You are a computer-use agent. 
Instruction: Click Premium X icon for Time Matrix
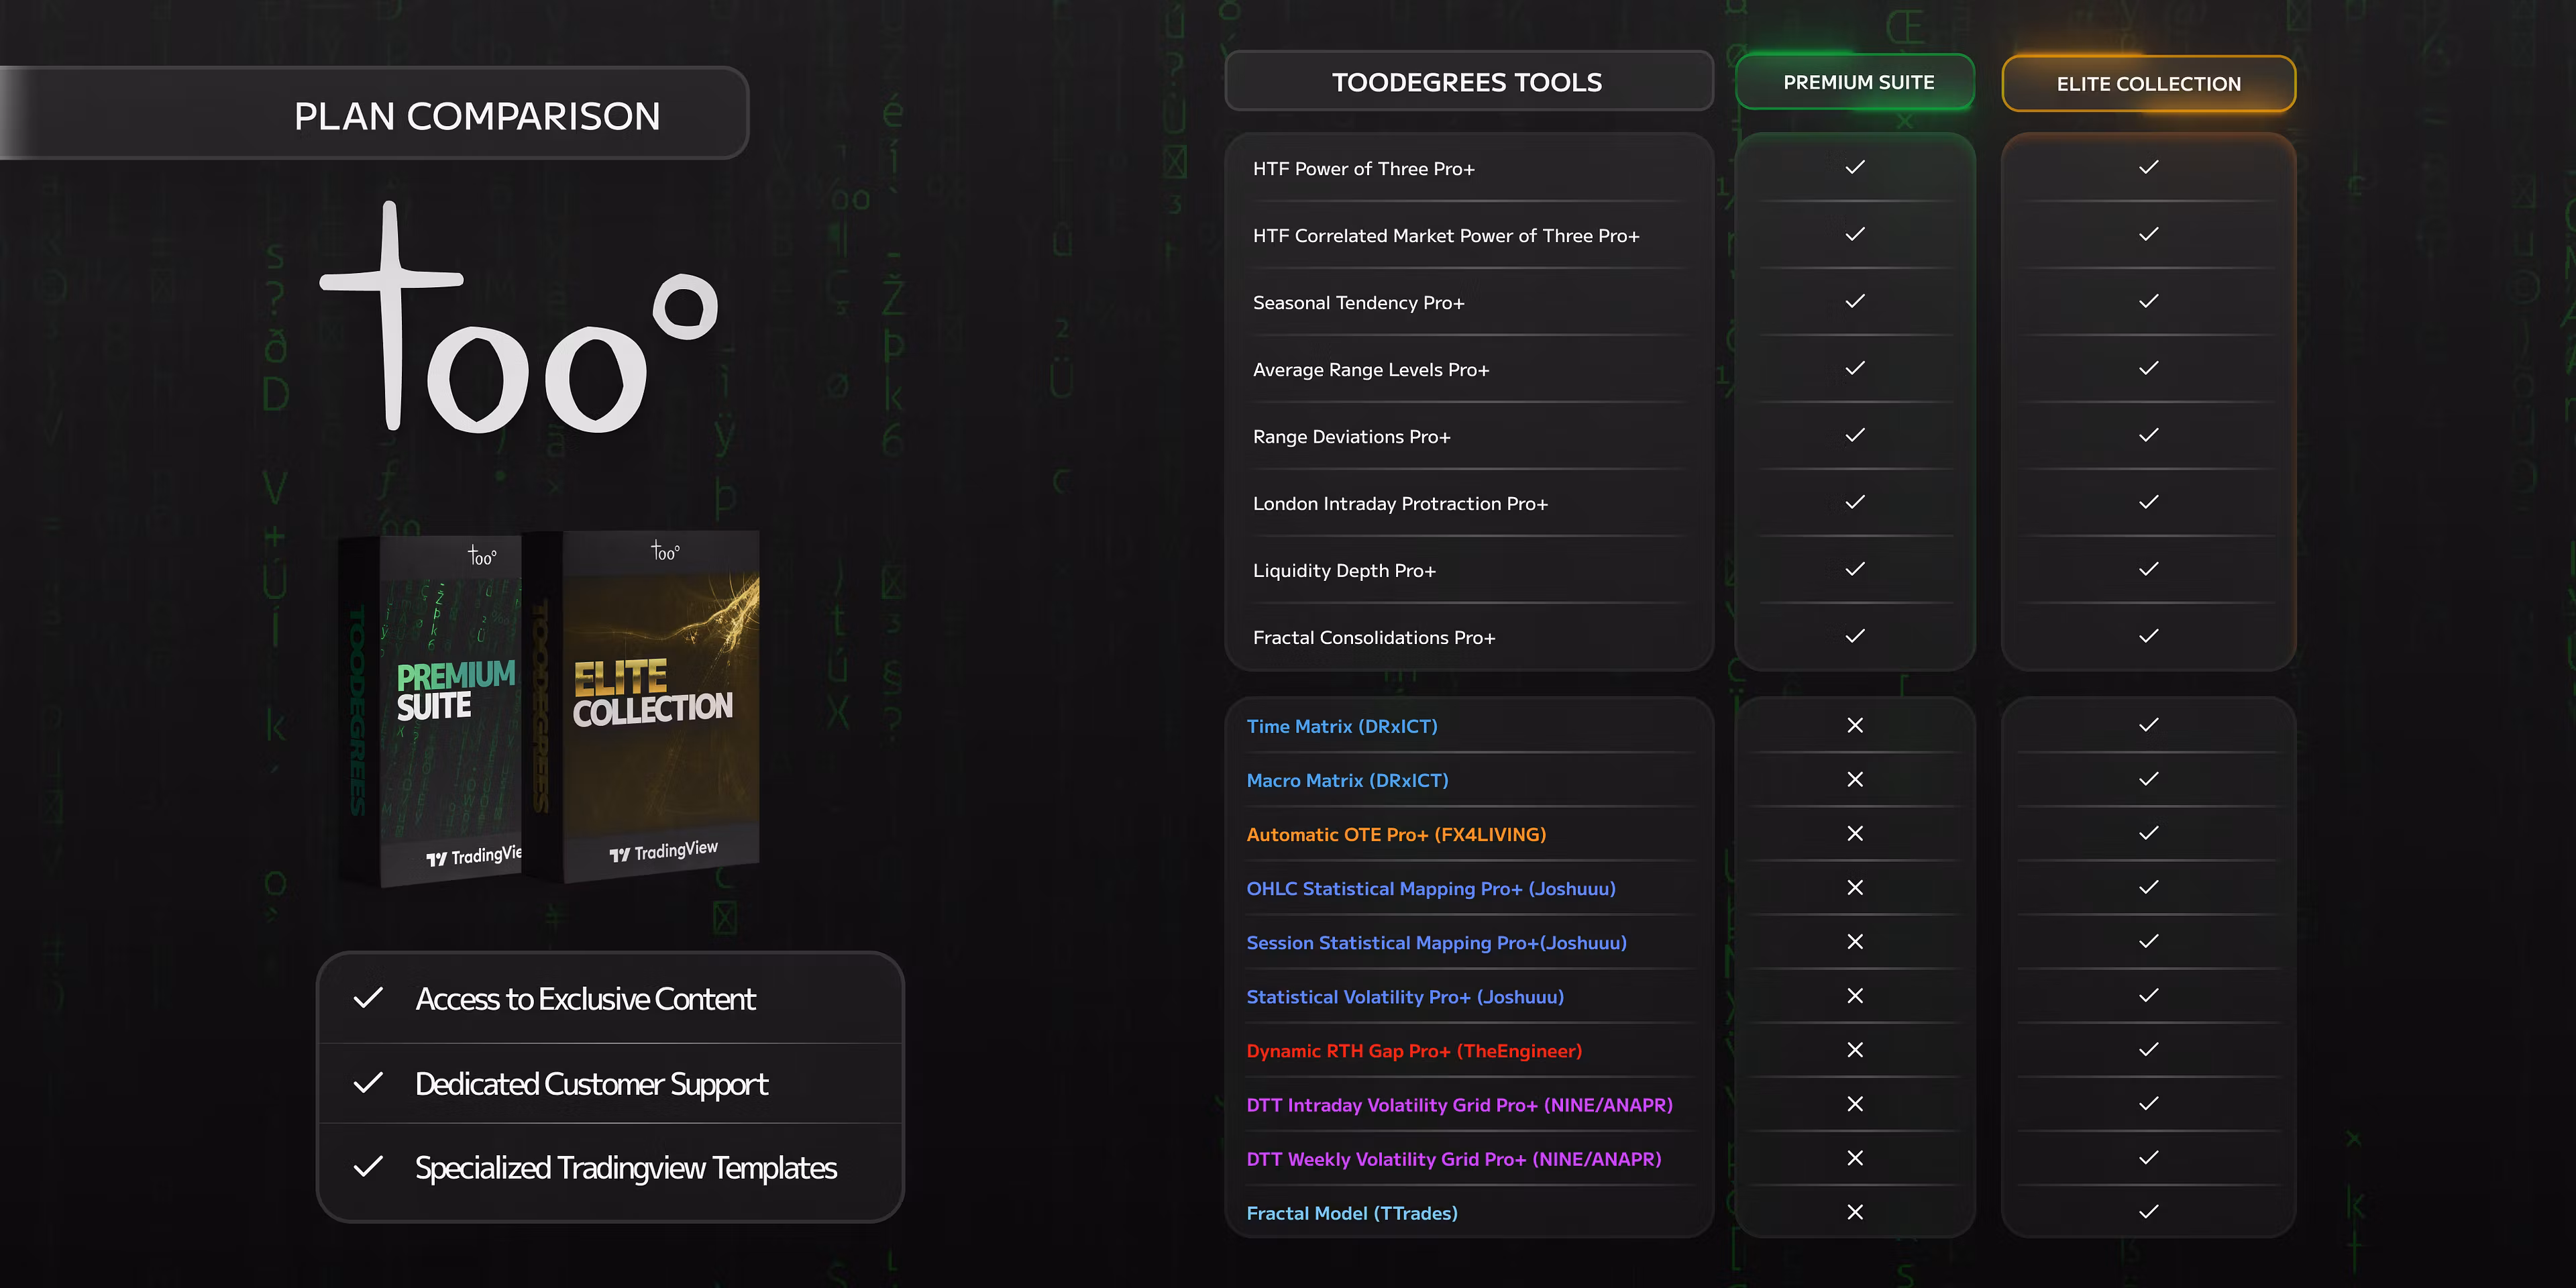click(x=1855, y=726)
